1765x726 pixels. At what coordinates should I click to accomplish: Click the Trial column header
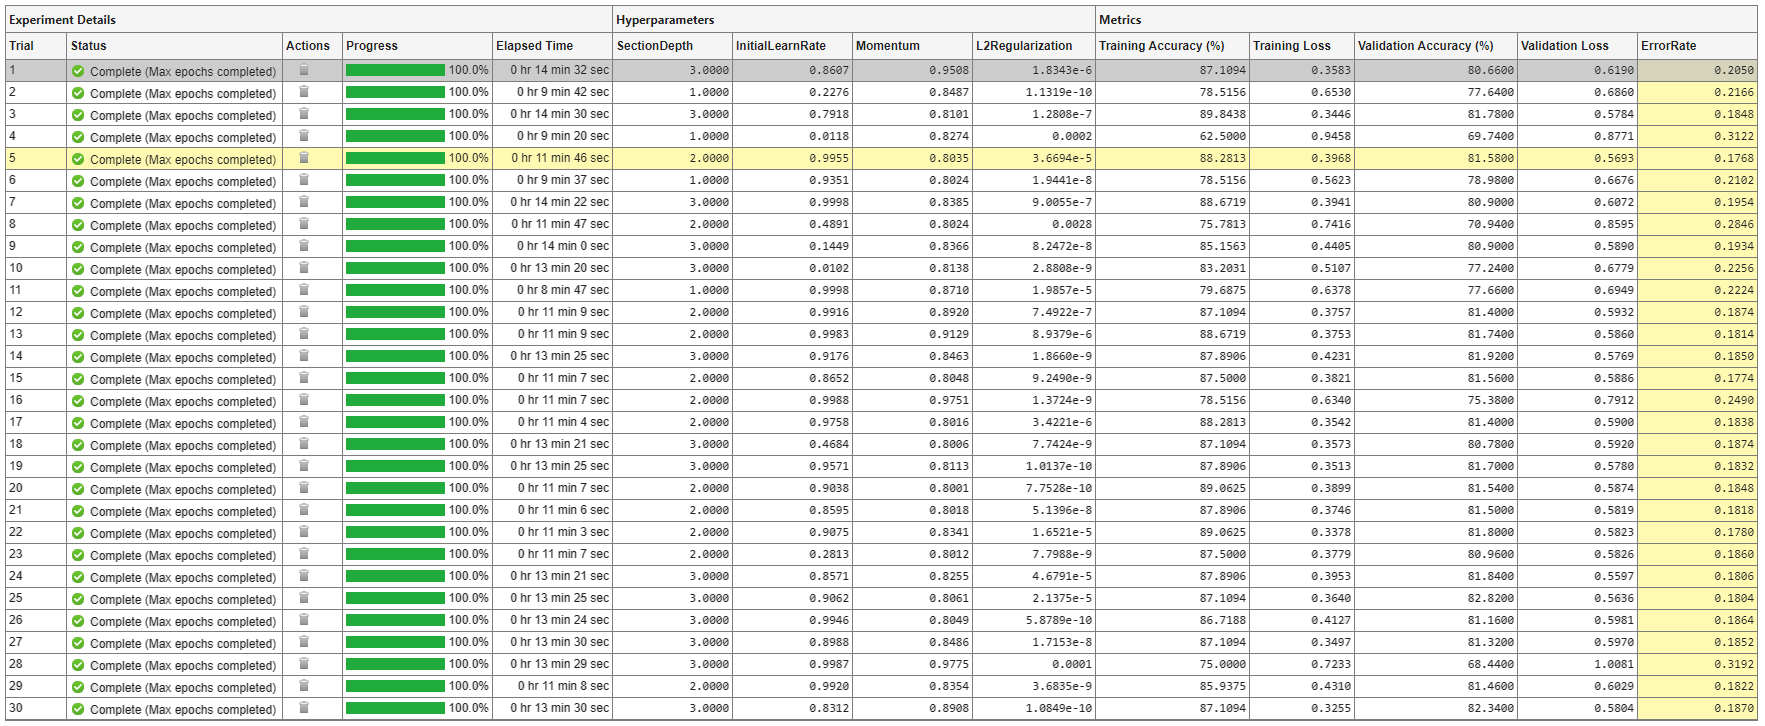pos(21,46)
